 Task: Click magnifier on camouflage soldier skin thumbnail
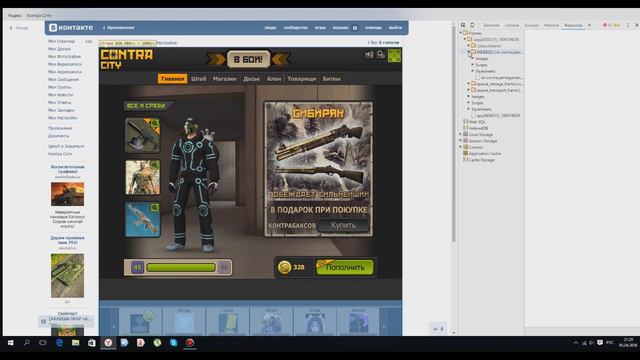[x=155, y=164]
